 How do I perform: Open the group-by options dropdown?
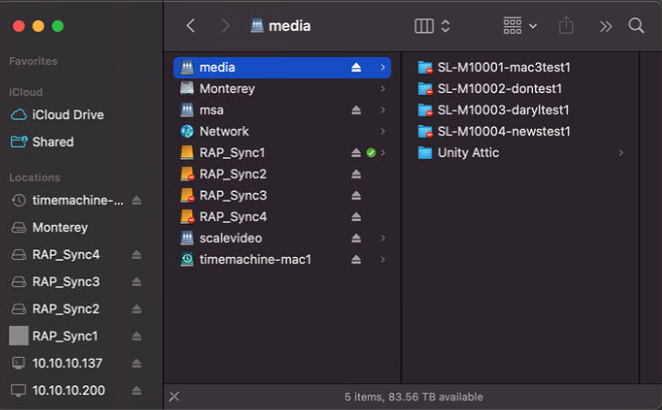(520, 26)
